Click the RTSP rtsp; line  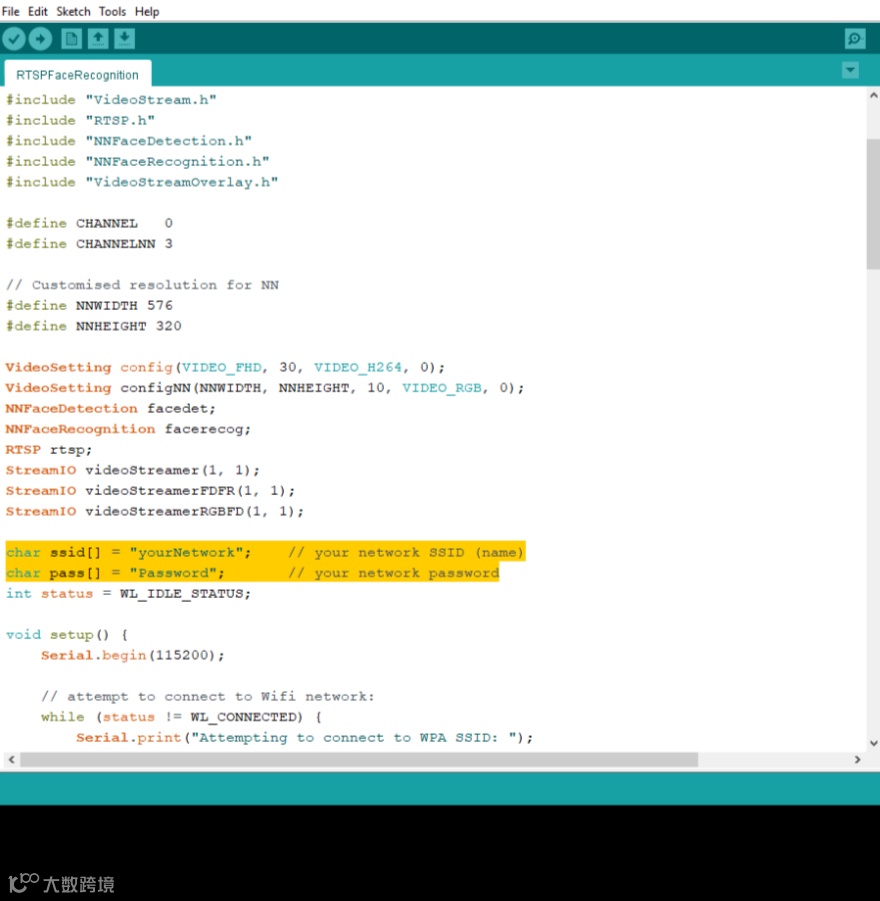[x=49, y=450]
